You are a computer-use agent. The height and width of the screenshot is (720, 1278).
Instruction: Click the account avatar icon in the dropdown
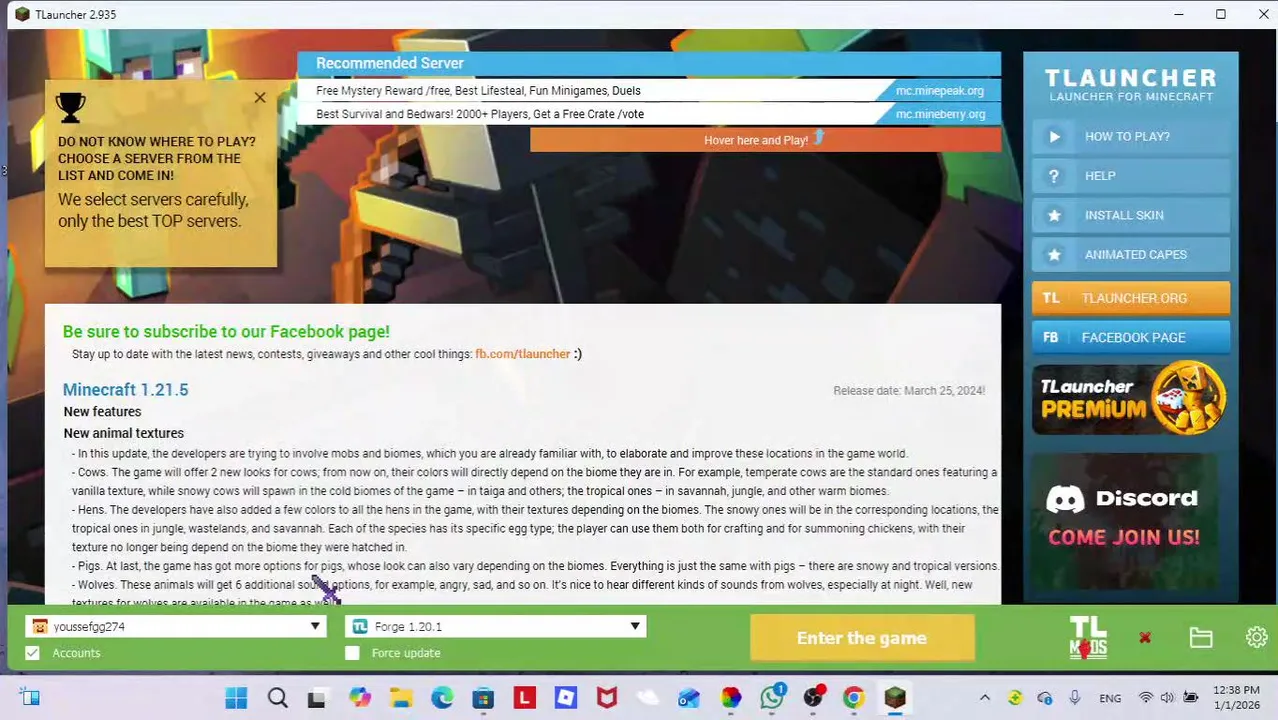click(40, 627)
